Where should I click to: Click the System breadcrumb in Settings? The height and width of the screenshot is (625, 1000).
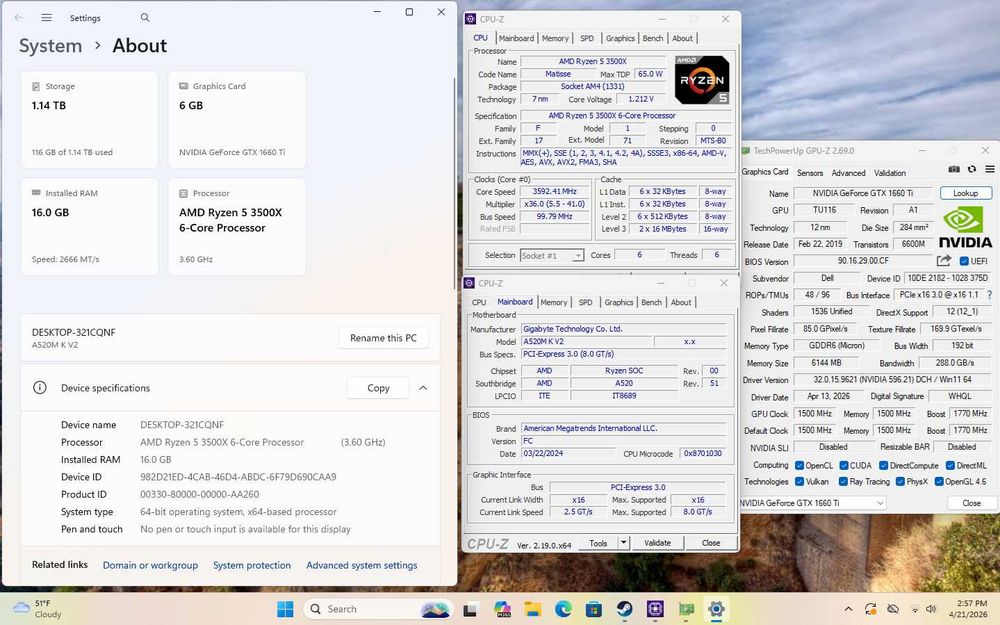(50, 46)
